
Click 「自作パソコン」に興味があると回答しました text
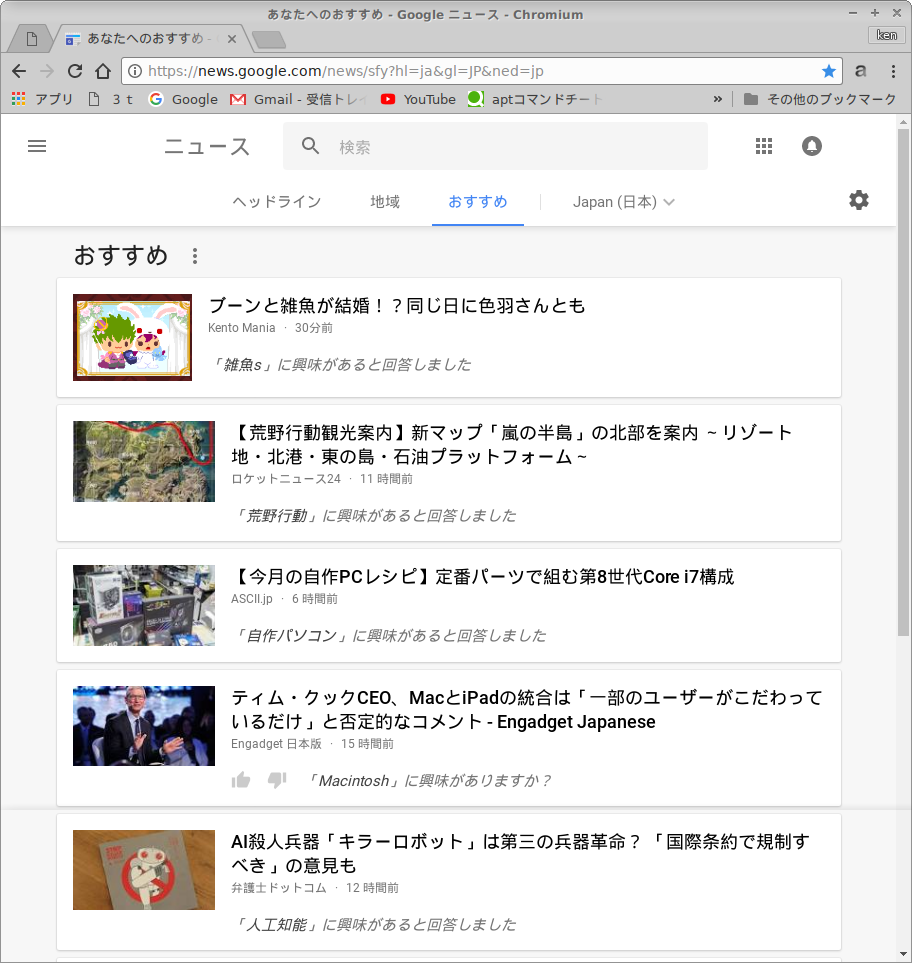coord(389,636)
